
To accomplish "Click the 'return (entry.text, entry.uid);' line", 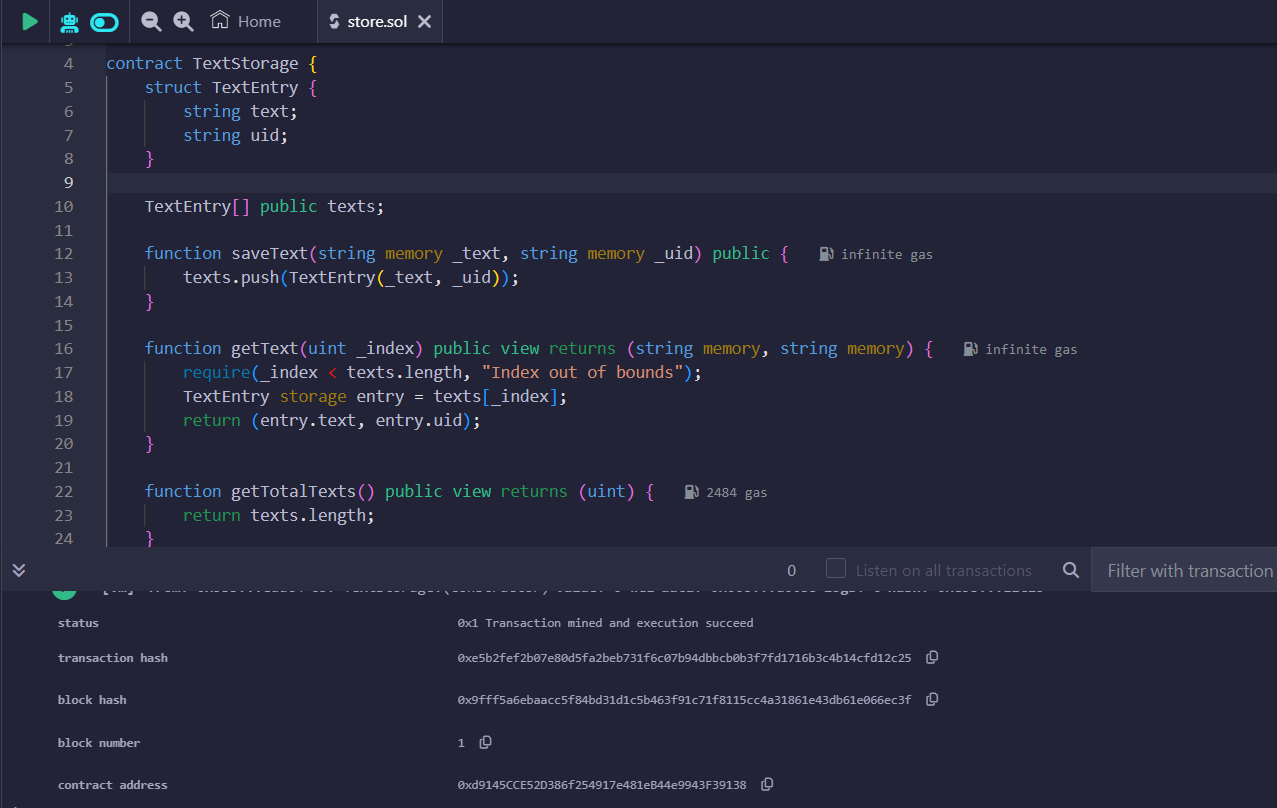I will (x=332, y=420).
